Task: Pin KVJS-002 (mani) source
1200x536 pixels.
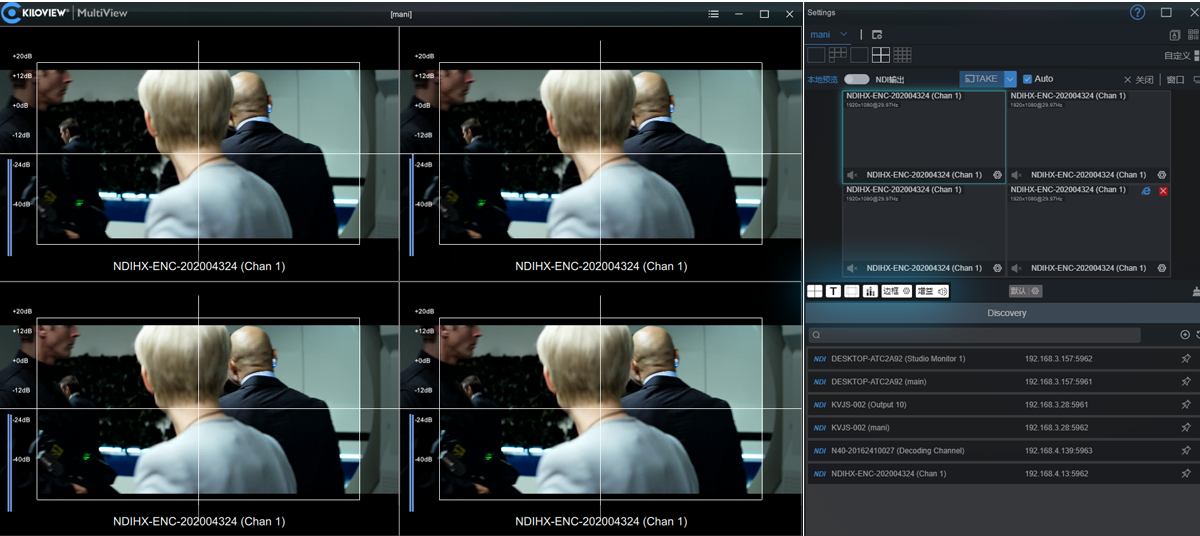Action: click(1186, 427)
